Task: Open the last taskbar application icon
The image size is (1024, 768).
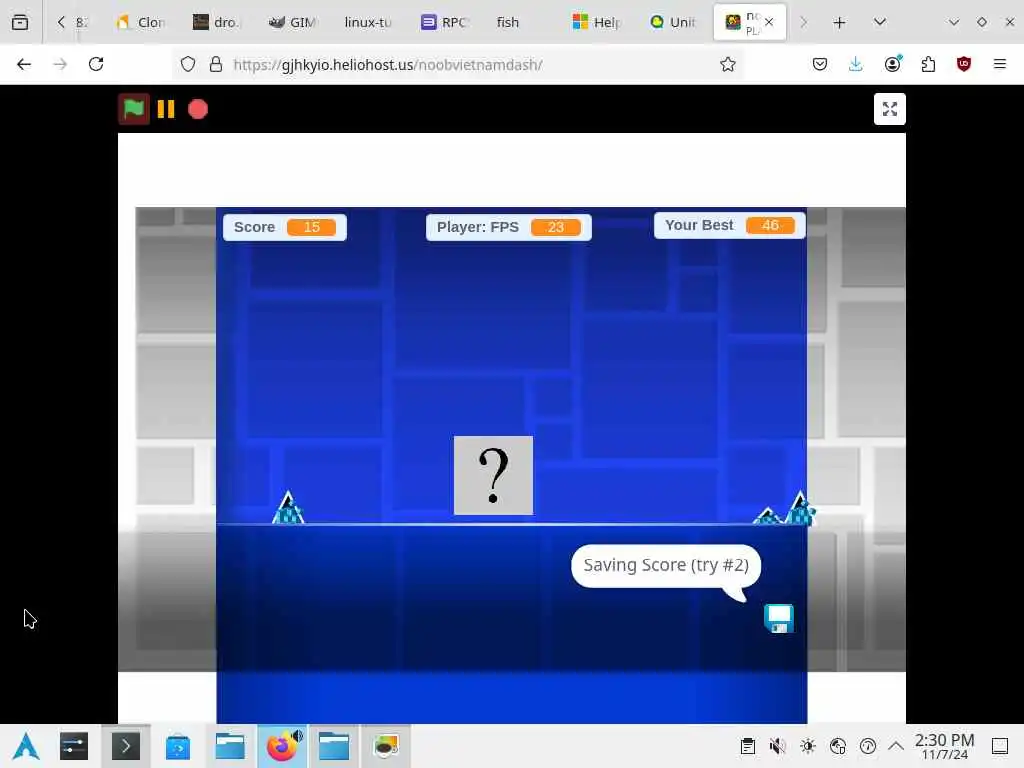Action: (x=386, y=746)
